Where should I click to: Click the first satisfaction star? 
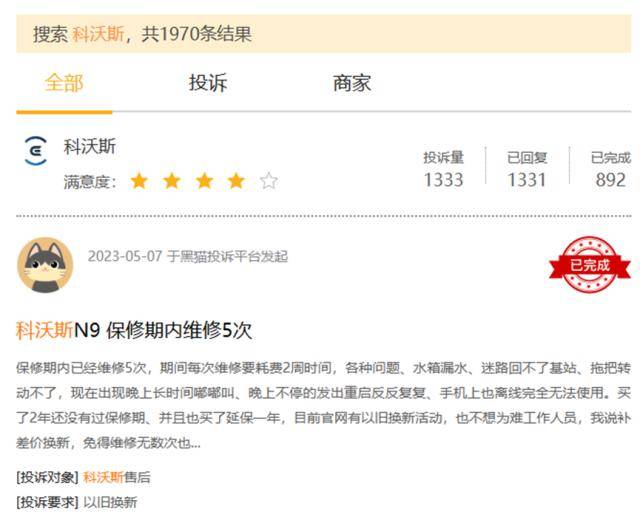[139, 181]
